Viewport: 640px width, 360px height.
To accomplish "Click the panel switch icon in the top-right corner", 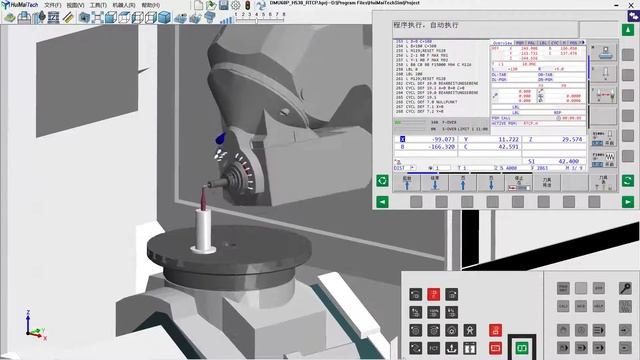I will click(633, 16).
